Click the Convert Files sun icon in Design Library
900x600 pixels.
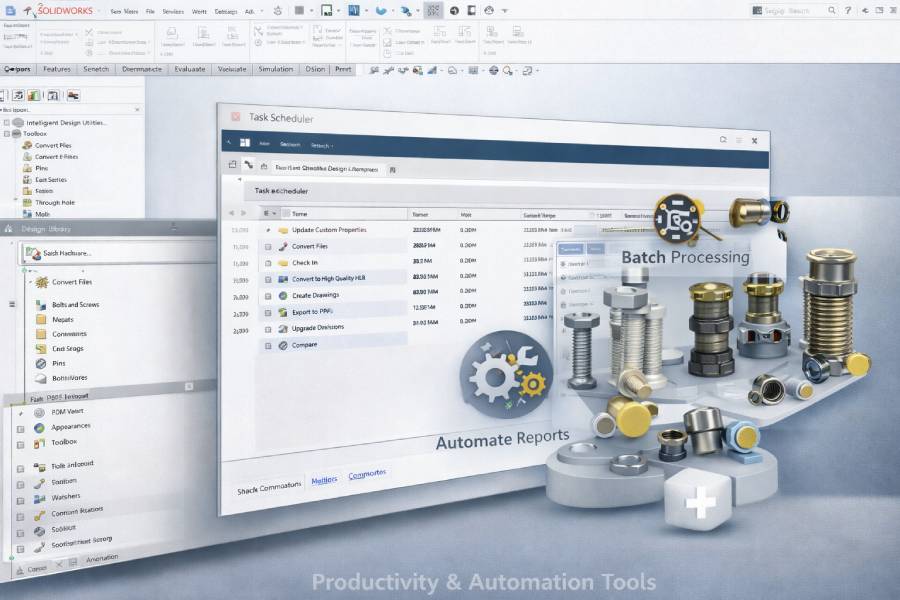[42, 282]
